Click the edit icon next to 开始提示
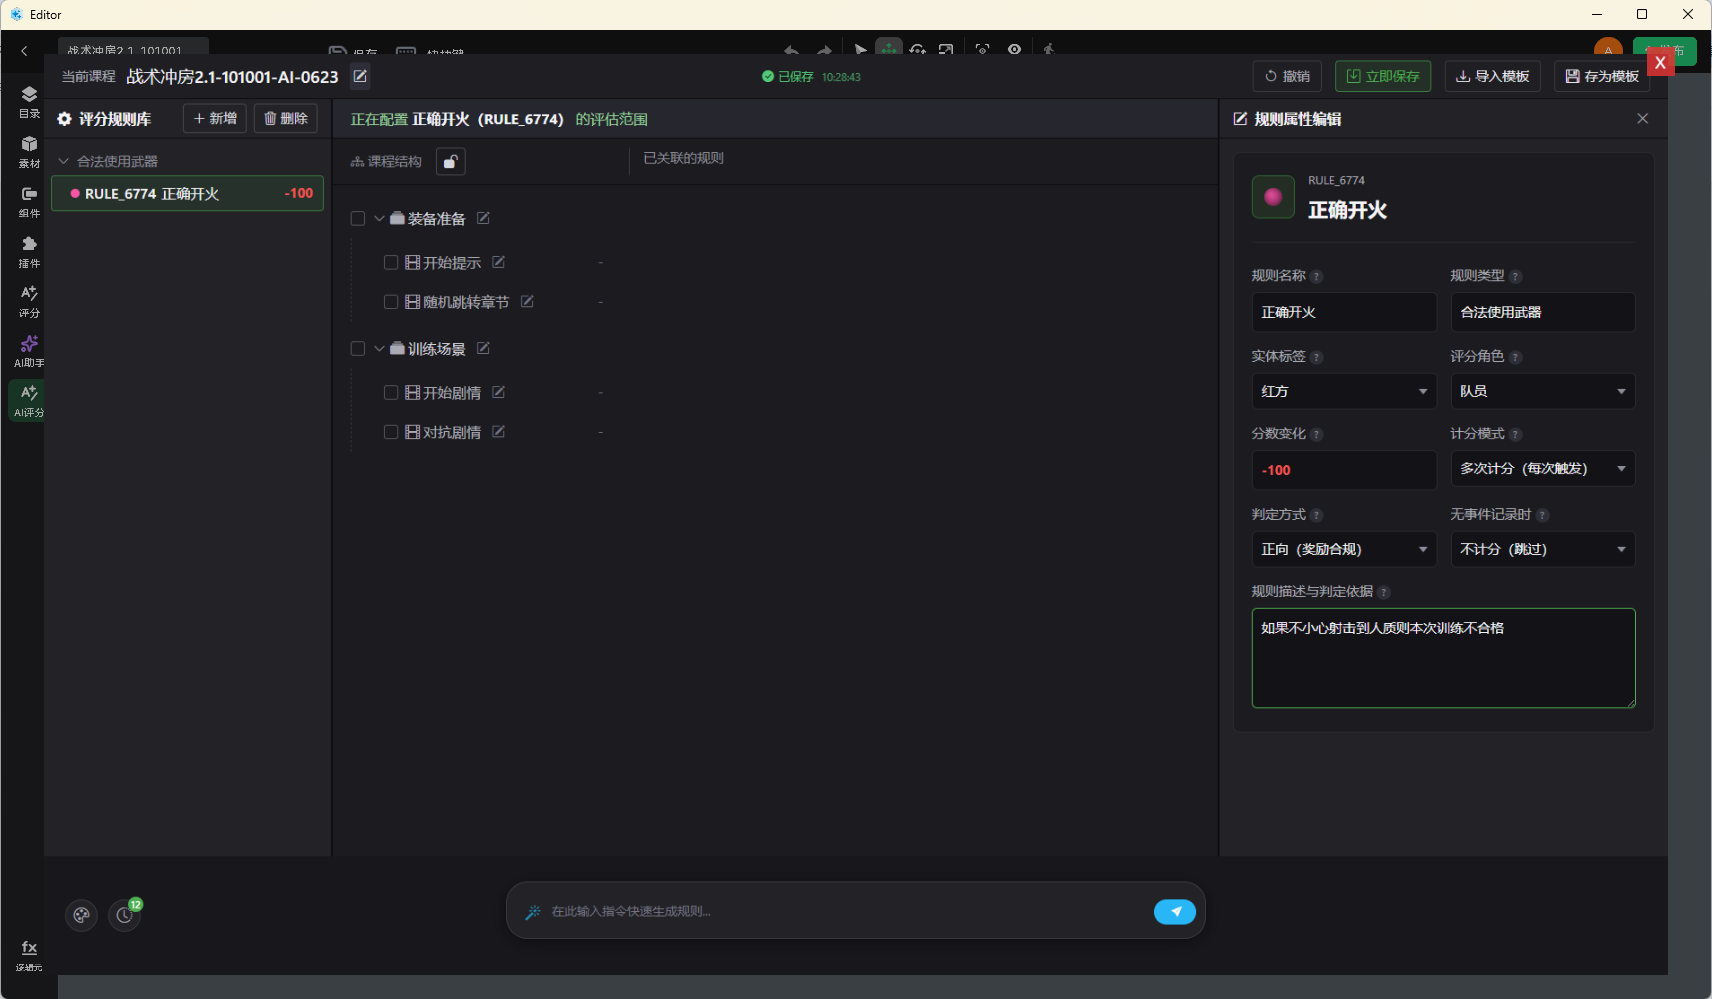 [498, 262]
